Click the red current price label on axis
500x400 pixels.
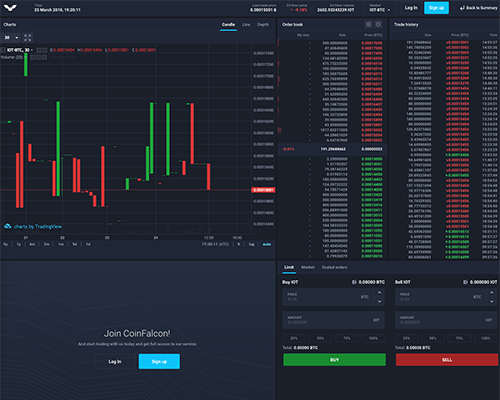[x=263, y=190]
